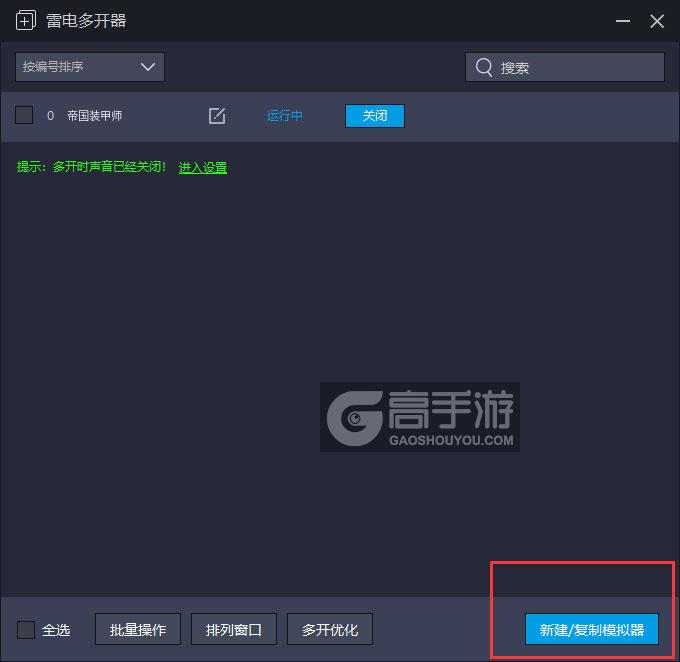Open the 多开优化 button
The width and height of the screenshot is (680, 662).
point(330,629)
